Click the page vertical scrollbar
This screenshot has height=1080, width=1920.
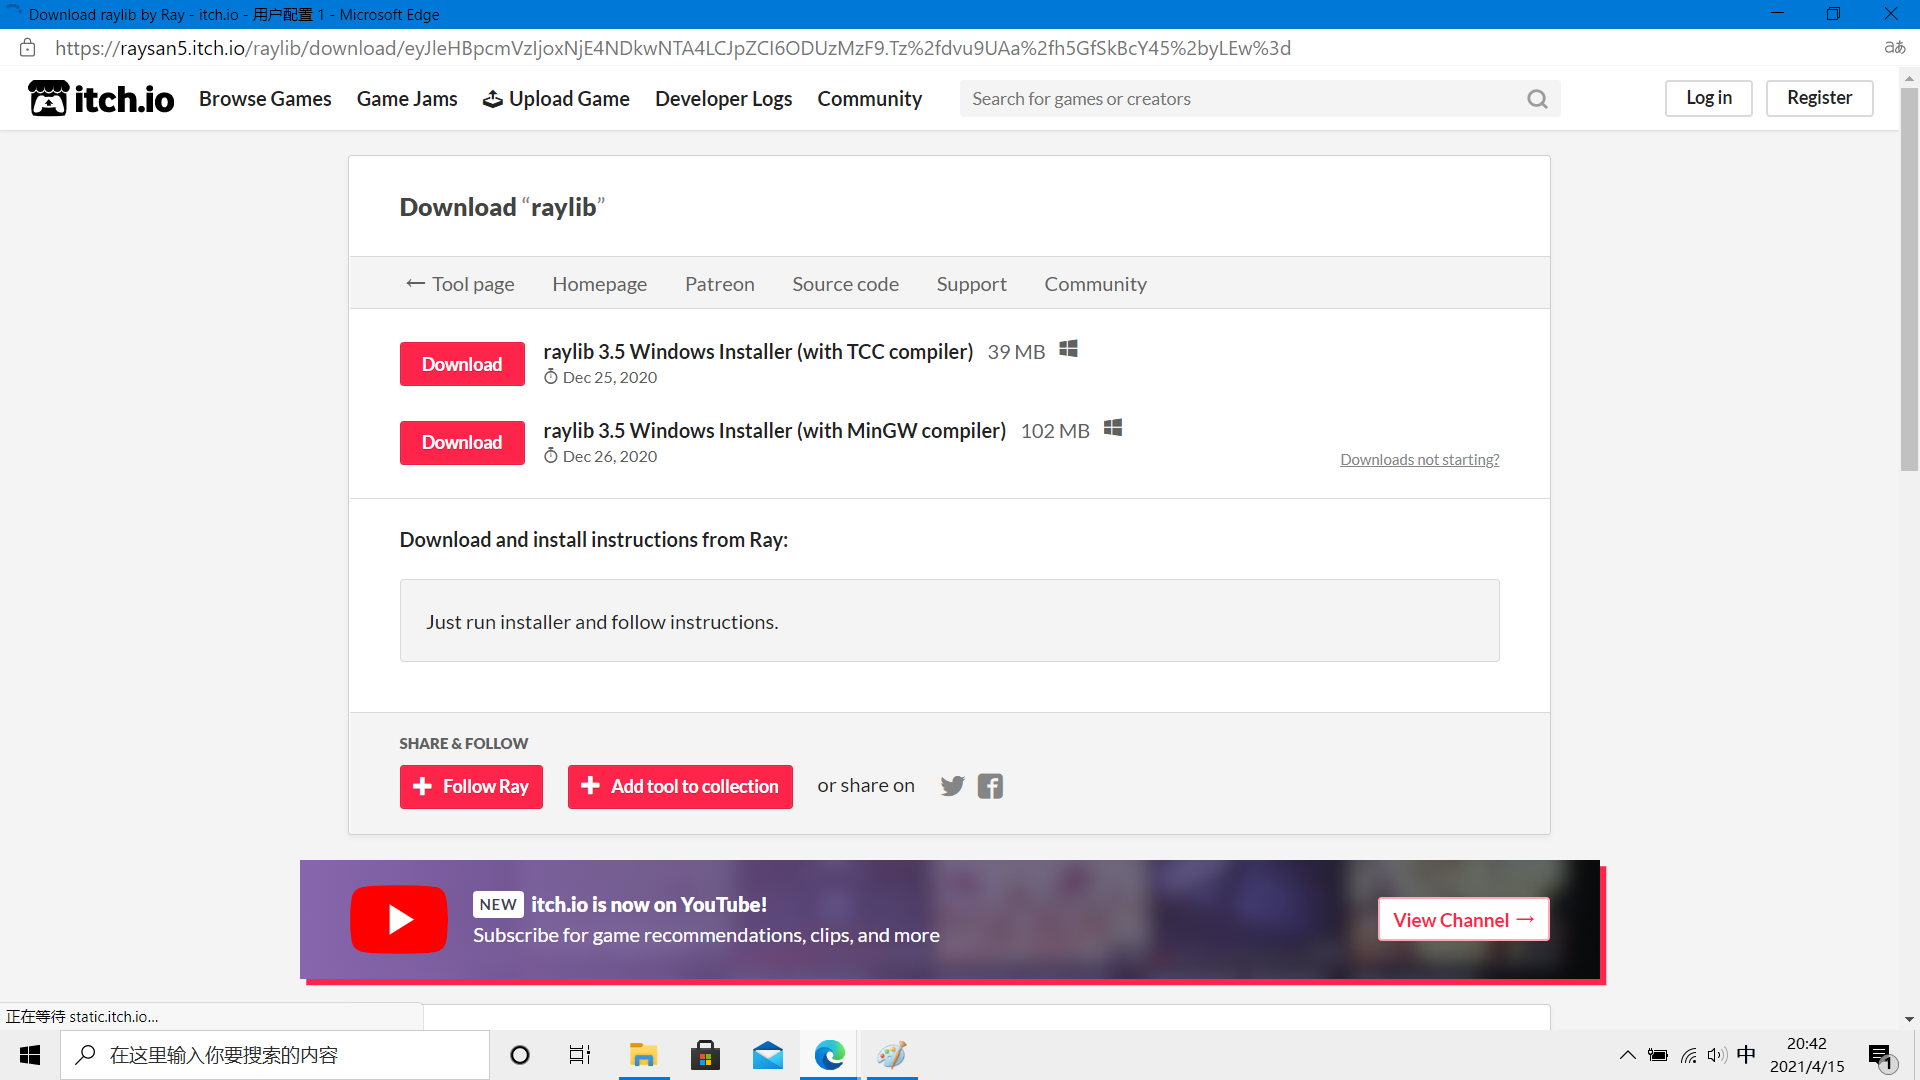click(x=1909, y=280)
